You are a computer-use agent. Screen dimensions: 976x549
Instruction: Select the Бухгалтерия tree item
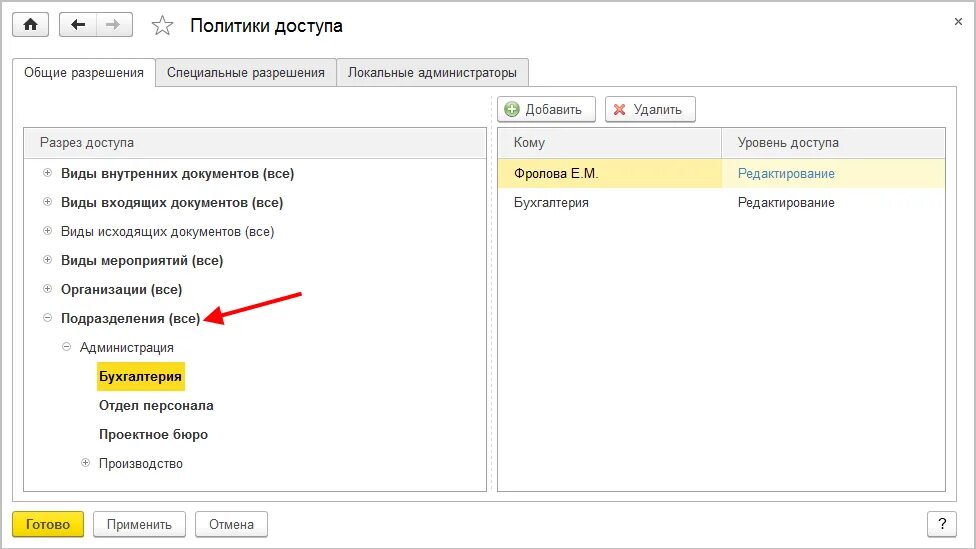point(141,377)
